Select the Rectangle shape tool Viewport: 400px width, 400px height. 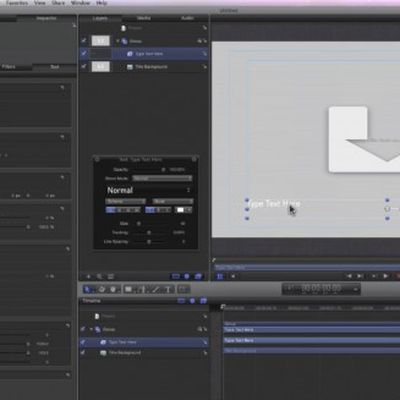[x=129, y=289]
